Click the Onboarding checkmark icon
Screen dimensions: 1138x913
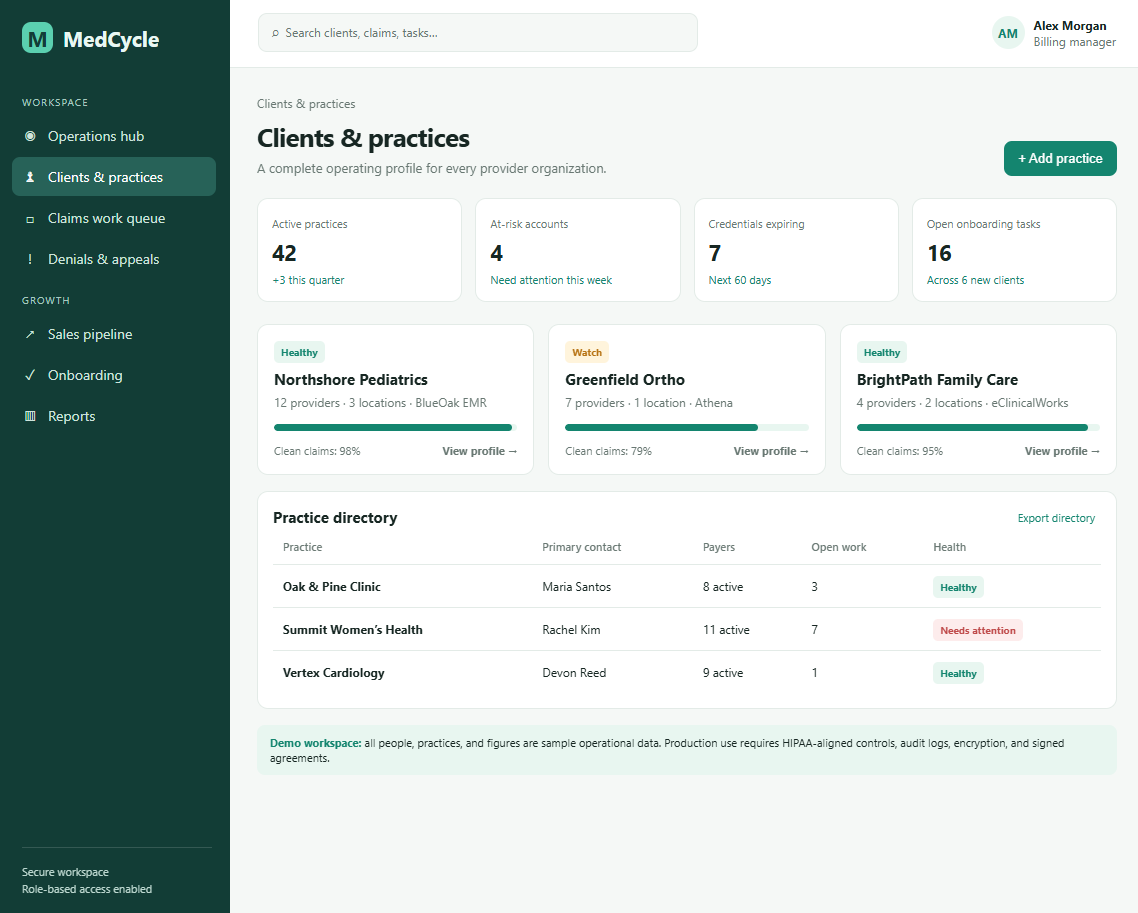30,375
